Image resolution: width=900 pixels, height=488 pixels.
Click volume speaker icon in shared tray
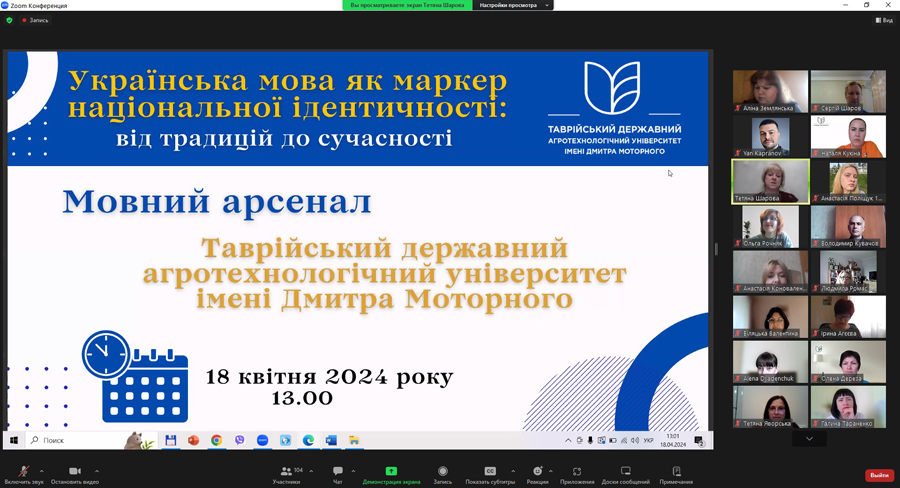click(x=635, y=440)
